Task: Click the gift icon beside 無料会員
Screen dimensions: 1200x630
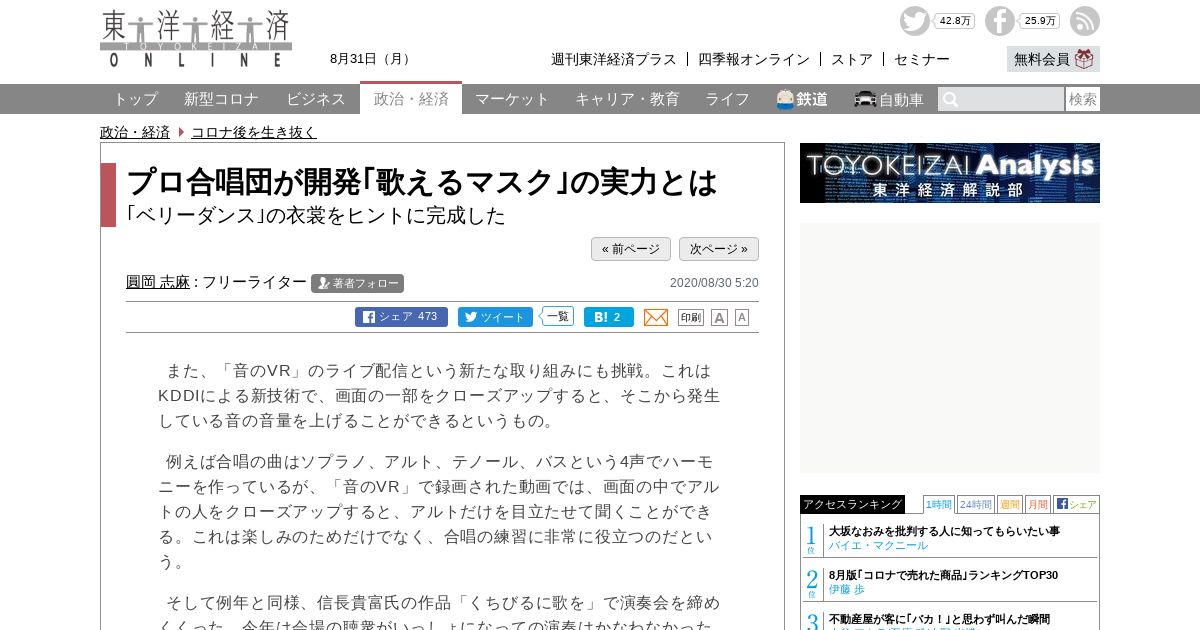Action: tap(1084, 59)
